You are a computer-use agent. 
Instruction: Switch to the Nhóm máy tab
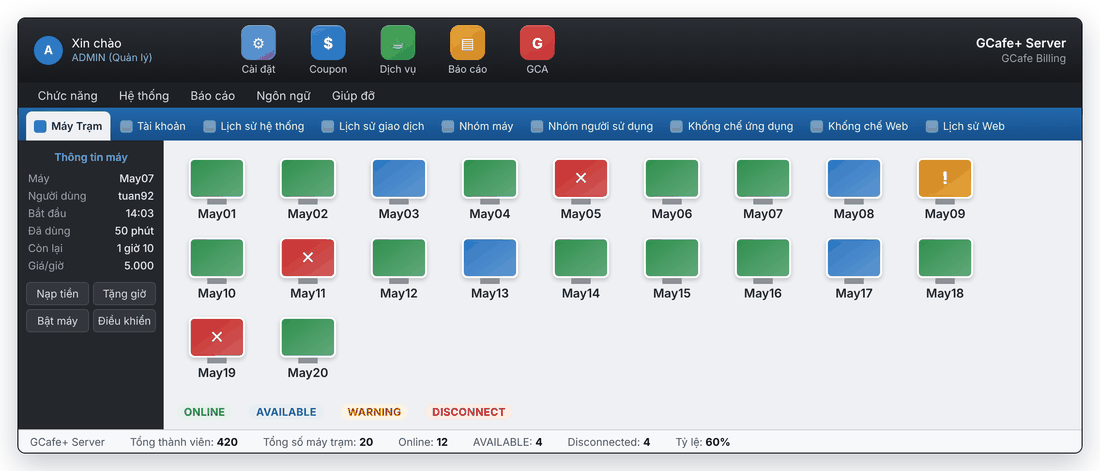pos(478,126)
